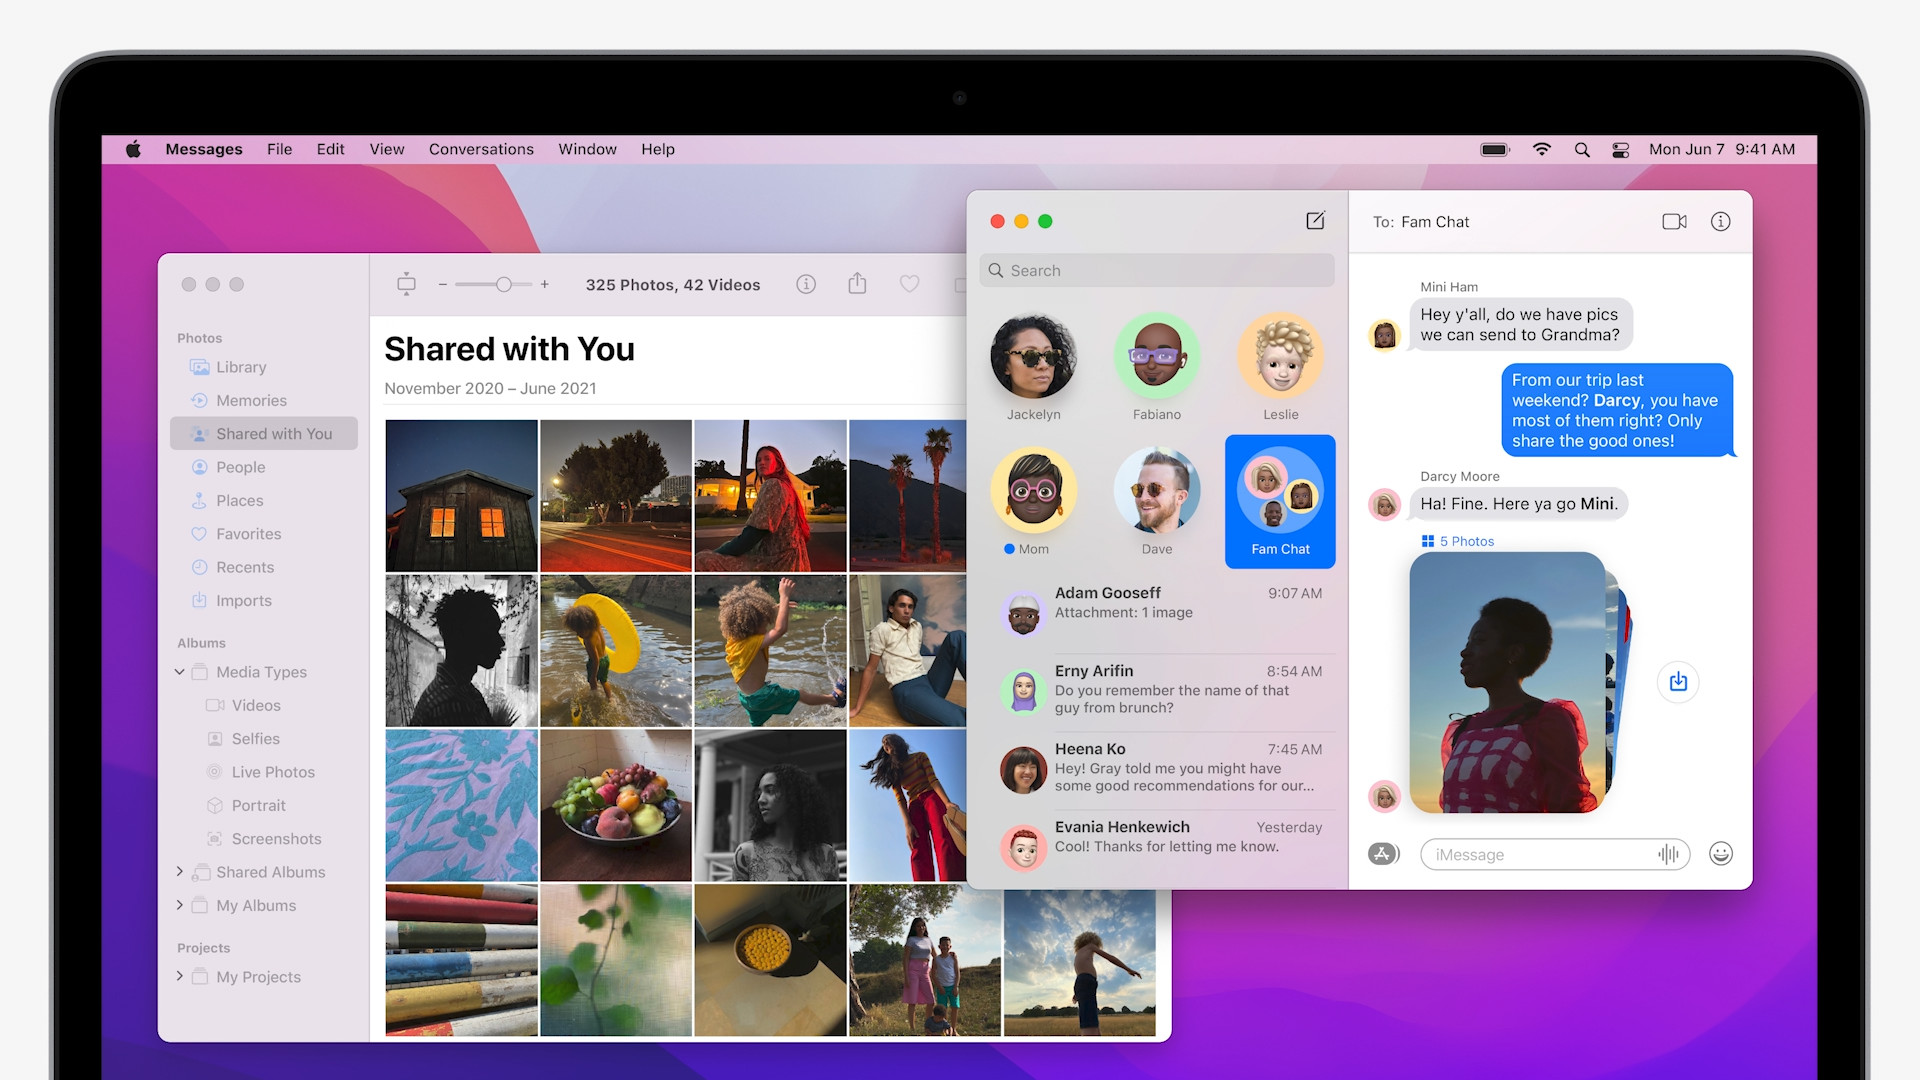Open the emoji picker in Messages
1920x1080 pixels.
coord(1720,854)
